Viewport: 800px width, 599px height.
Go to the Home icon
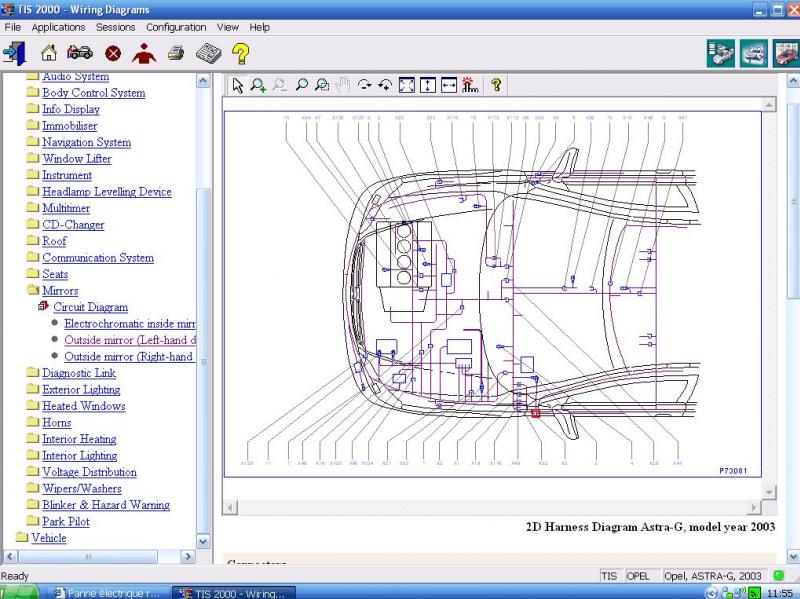point(49,53)
